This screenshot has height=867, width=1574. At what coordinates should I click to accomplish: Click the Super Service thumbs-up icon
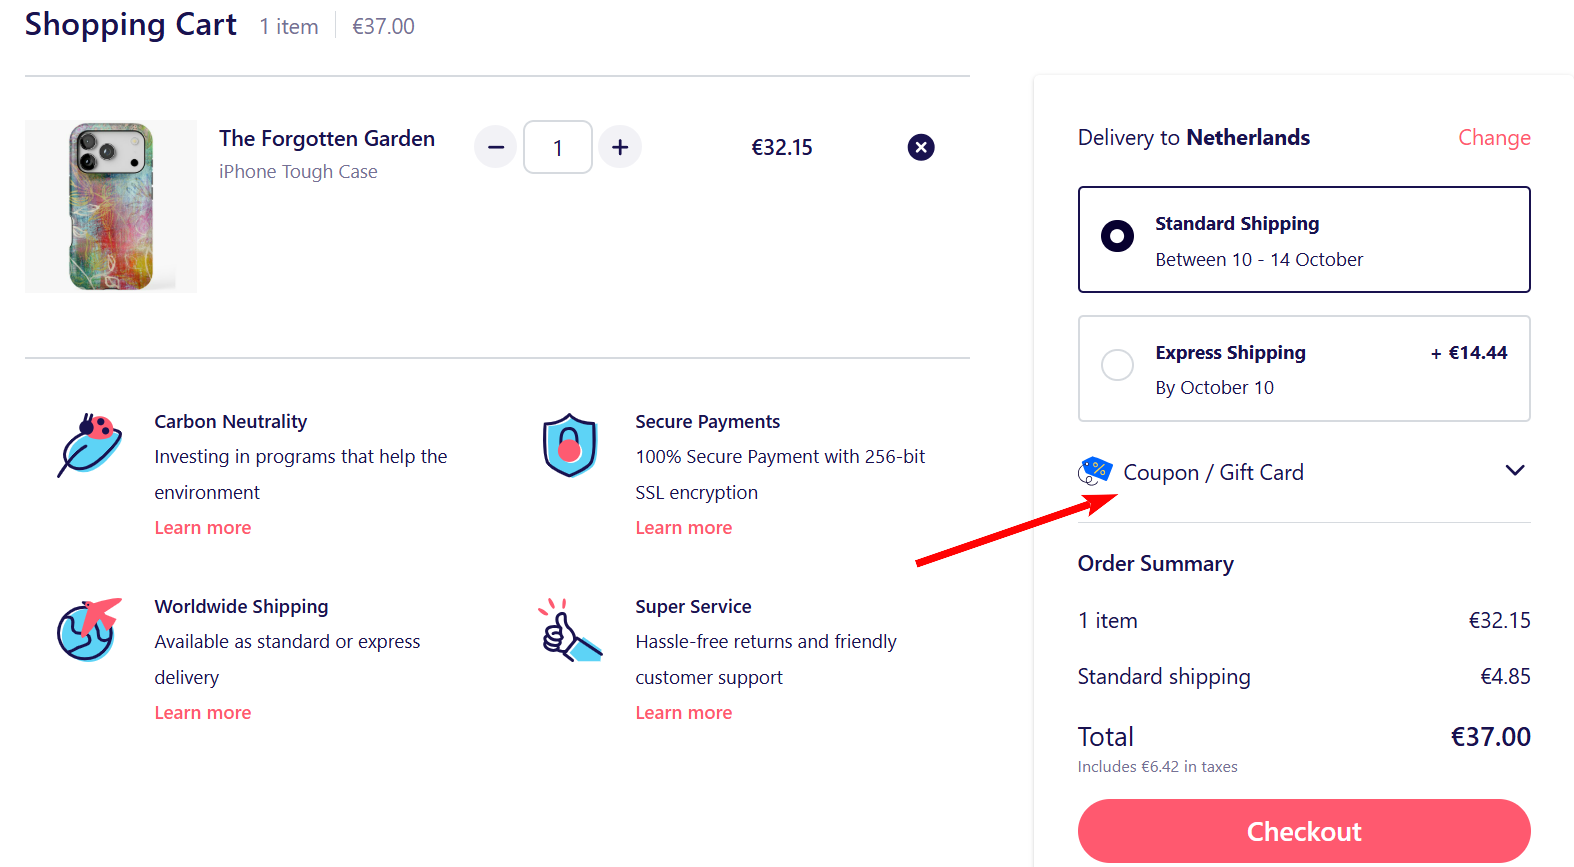pos(569,631)
